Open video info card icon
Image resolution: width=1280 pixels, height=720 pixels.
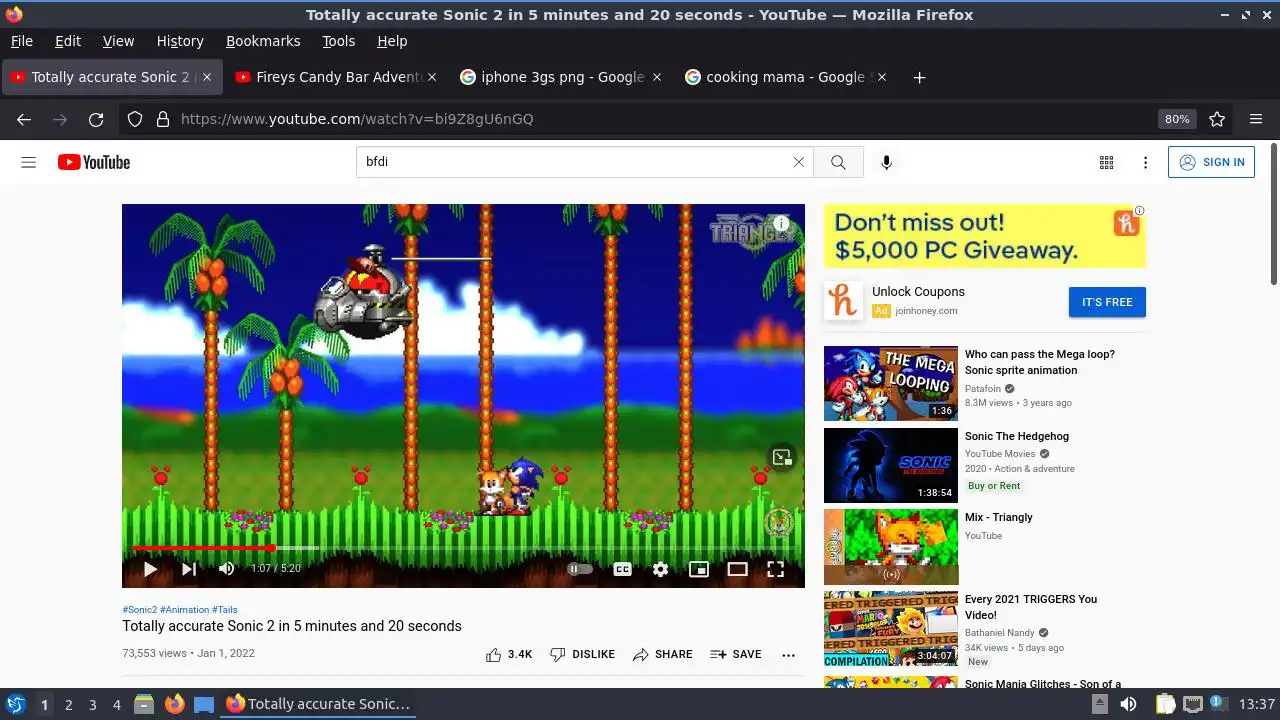click(781, 224)
